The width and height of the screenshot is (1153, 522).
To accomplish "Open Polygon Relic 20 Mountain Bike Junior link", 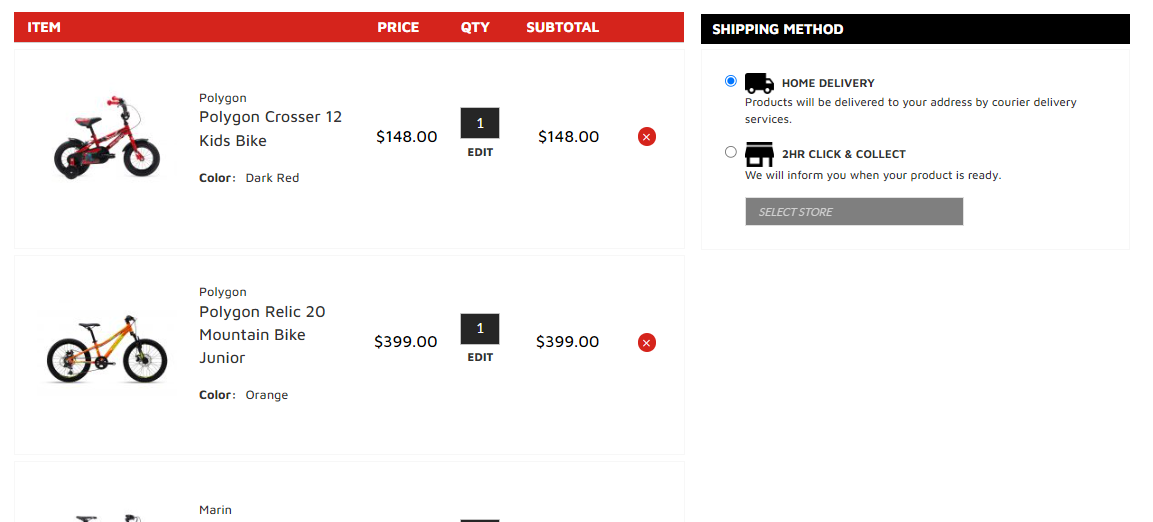I will click(x=263, y=335).
